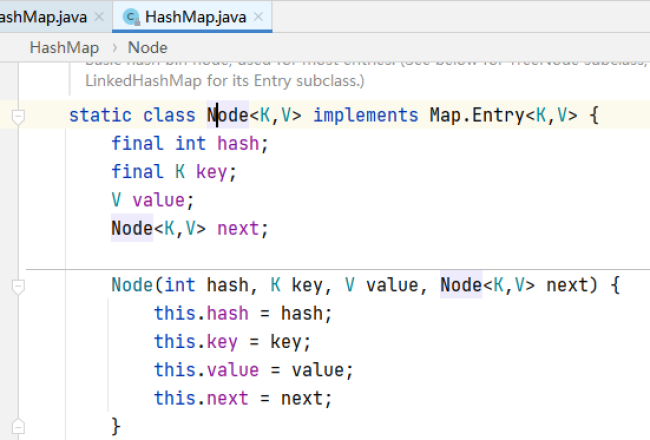
Task: Click the LinkedHashMap doc comment text
Action: click(225, 80)
